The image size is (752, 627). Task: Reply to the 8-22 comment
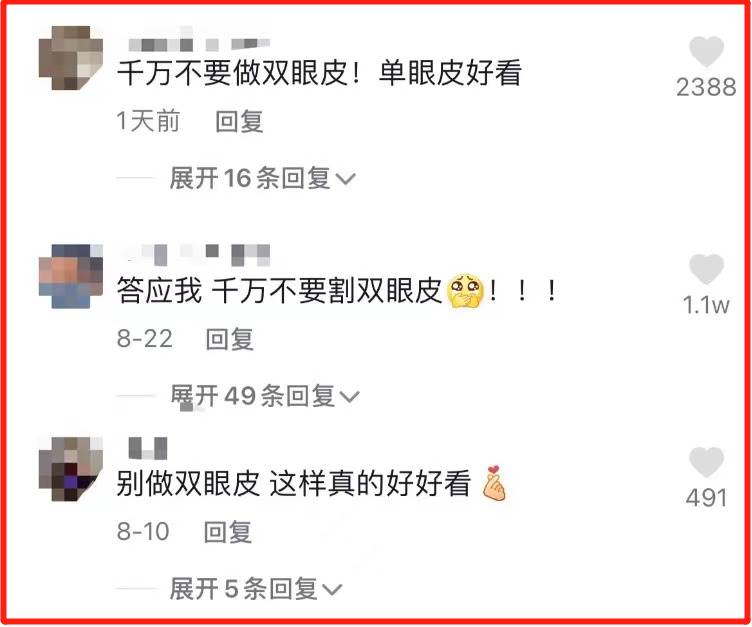coord(230,339)
